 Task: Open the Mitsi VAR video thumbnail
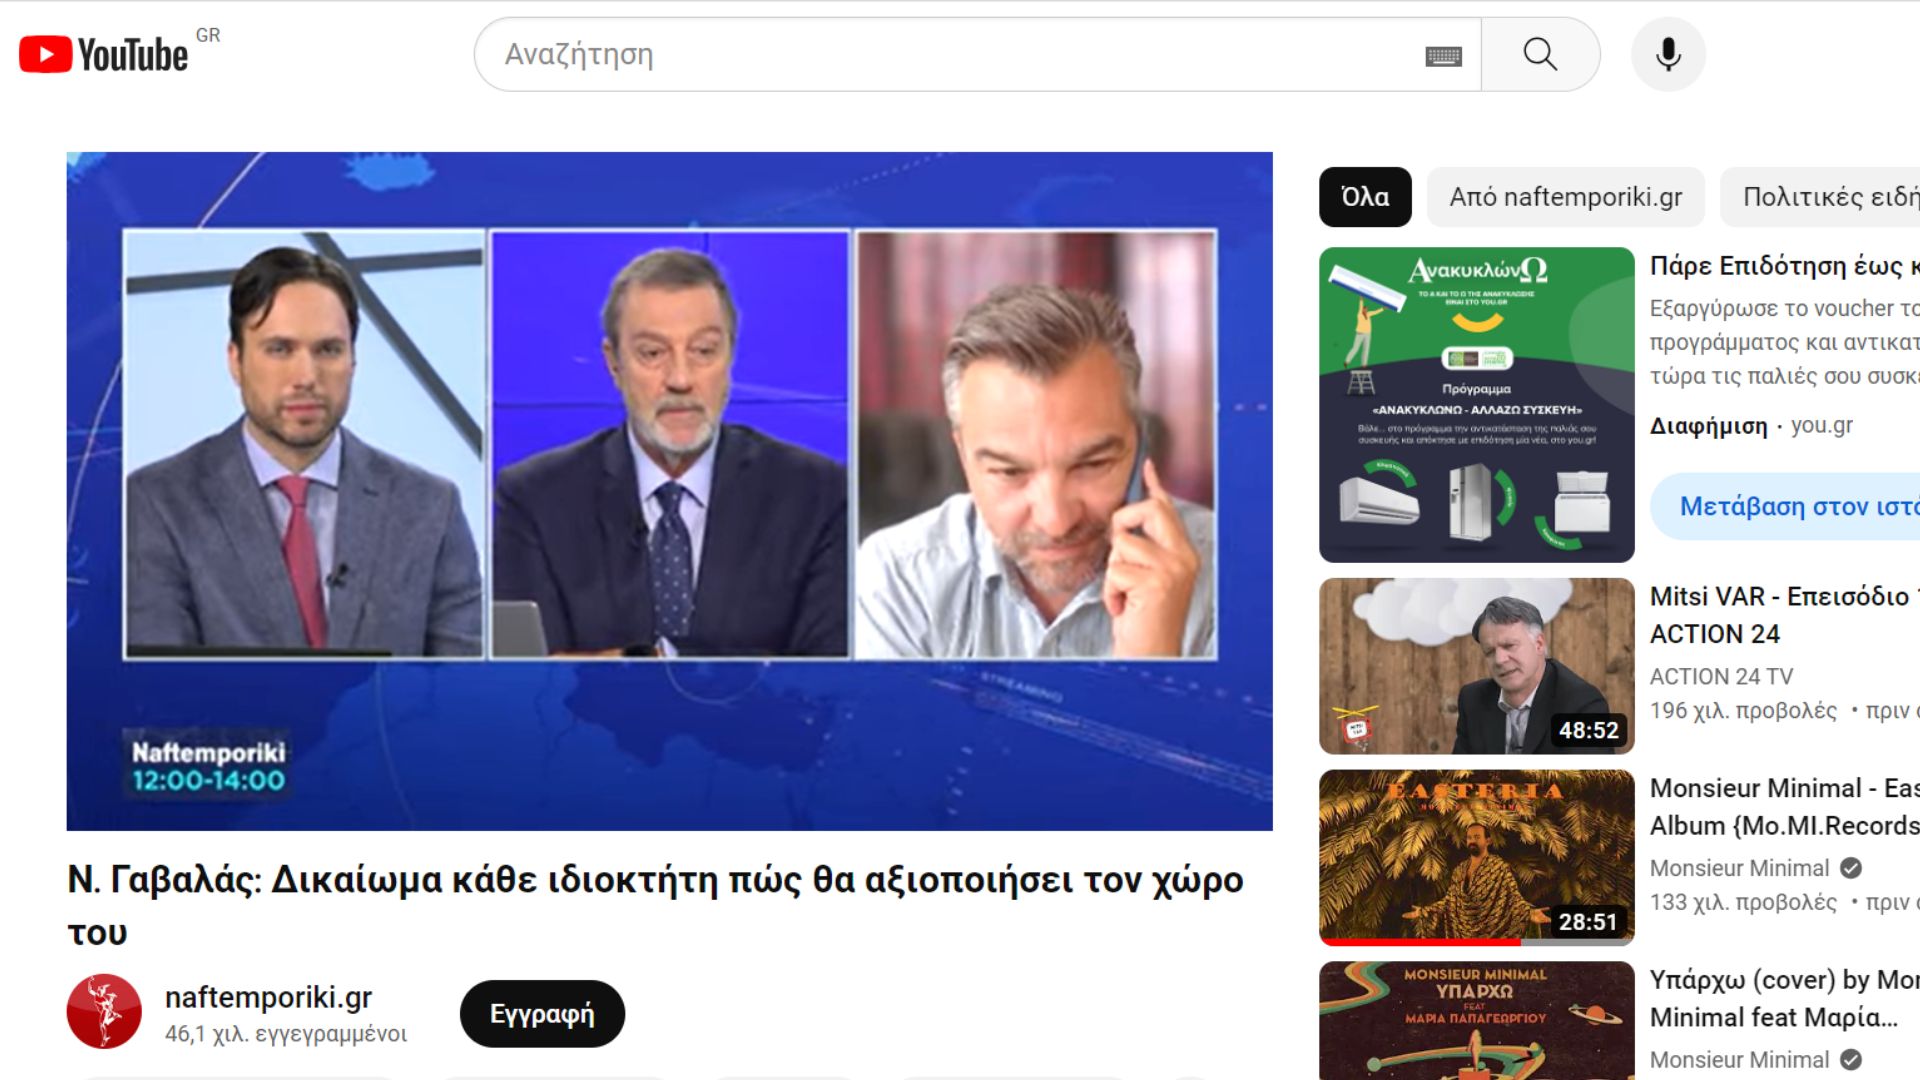[1476, 666]
